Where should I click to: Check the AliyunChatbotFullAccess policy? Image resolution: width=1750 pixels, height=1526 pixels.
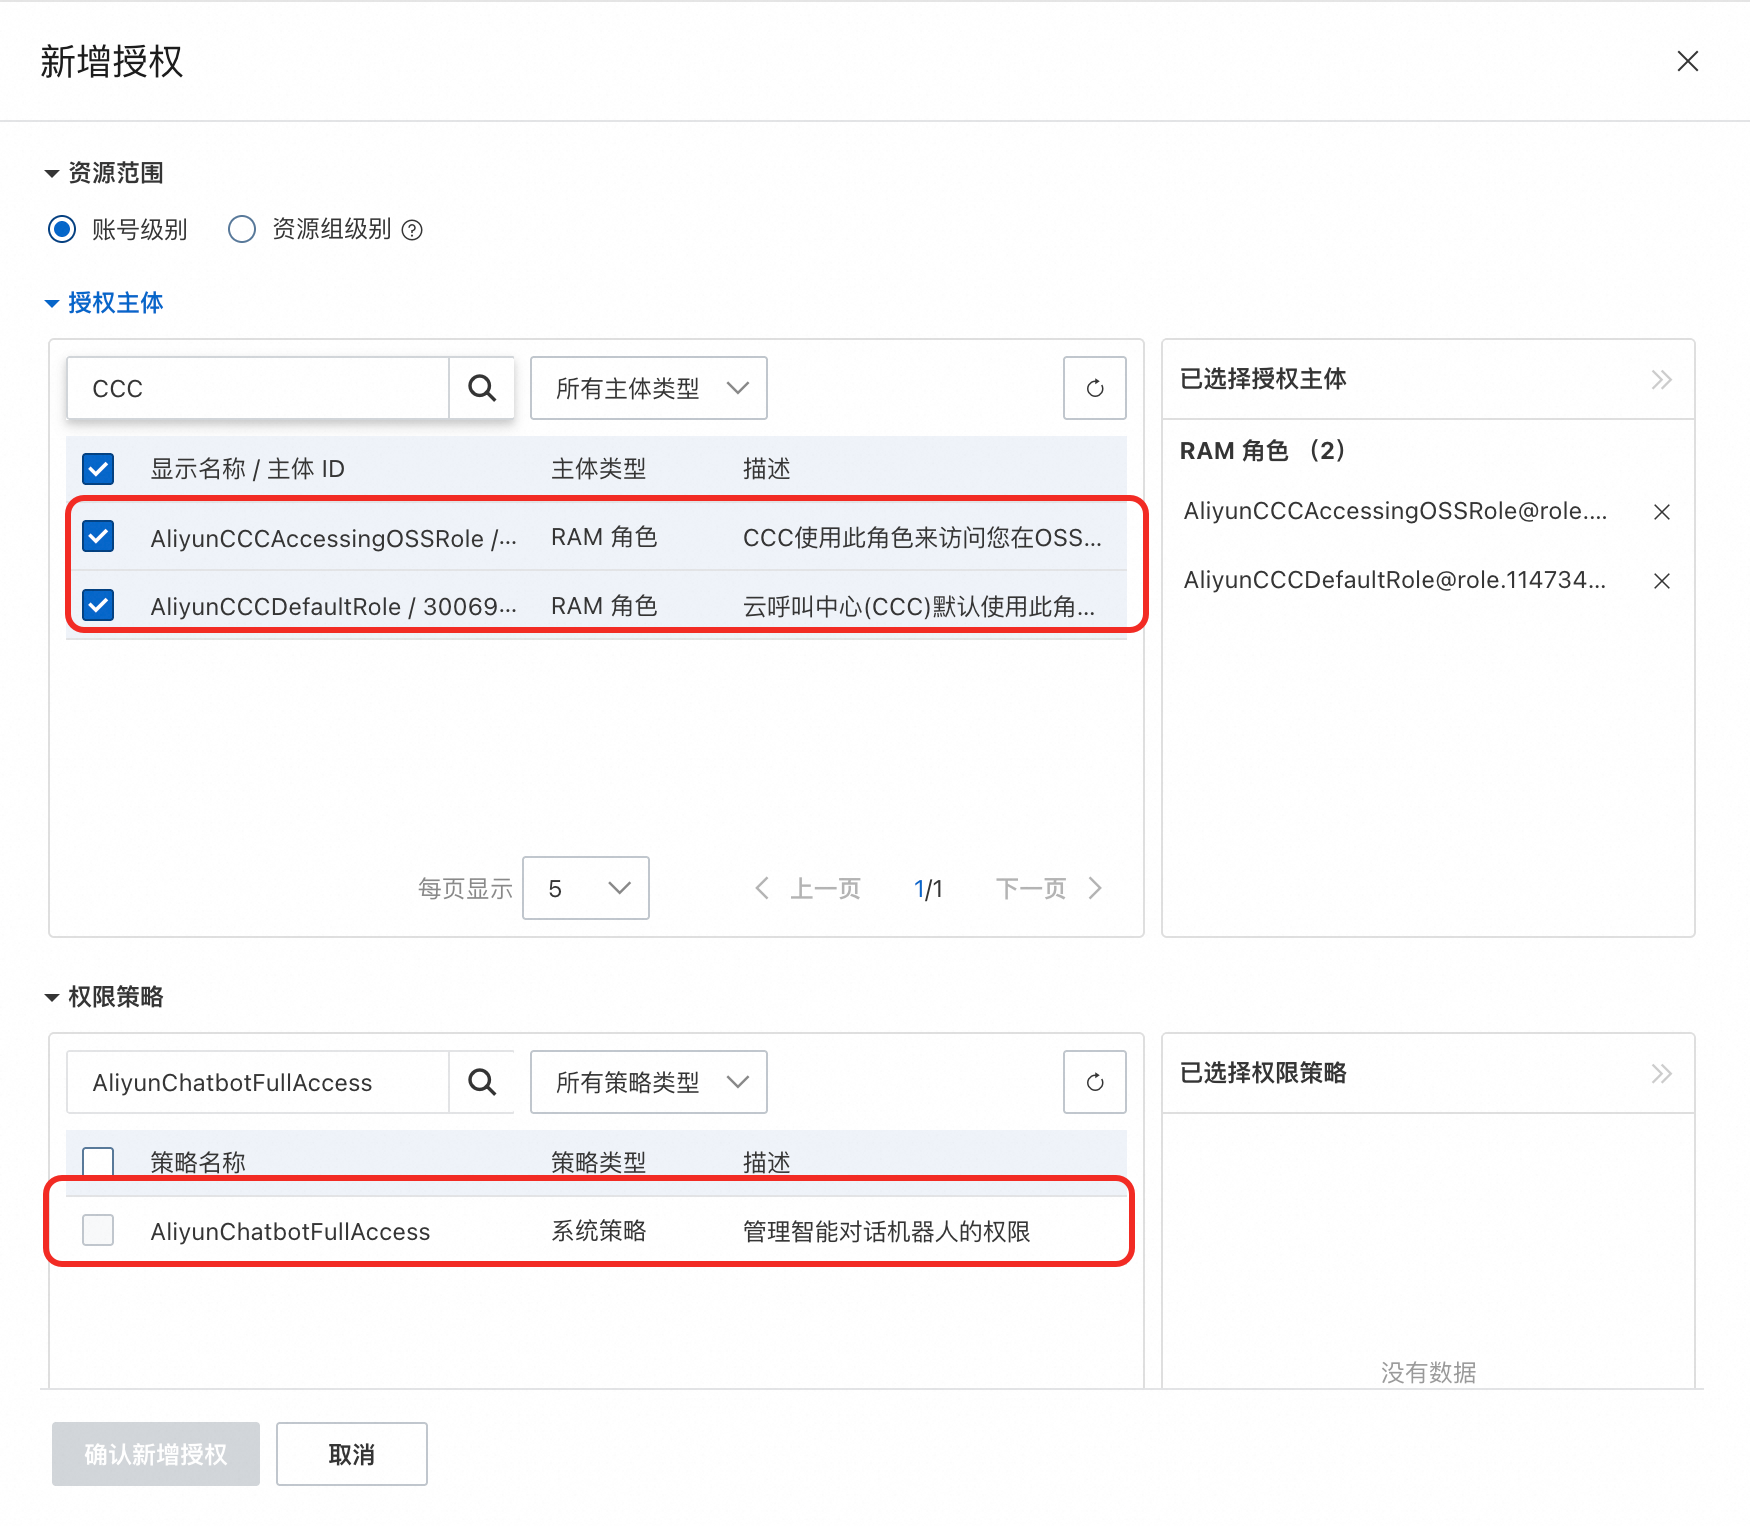point(98,1230)
